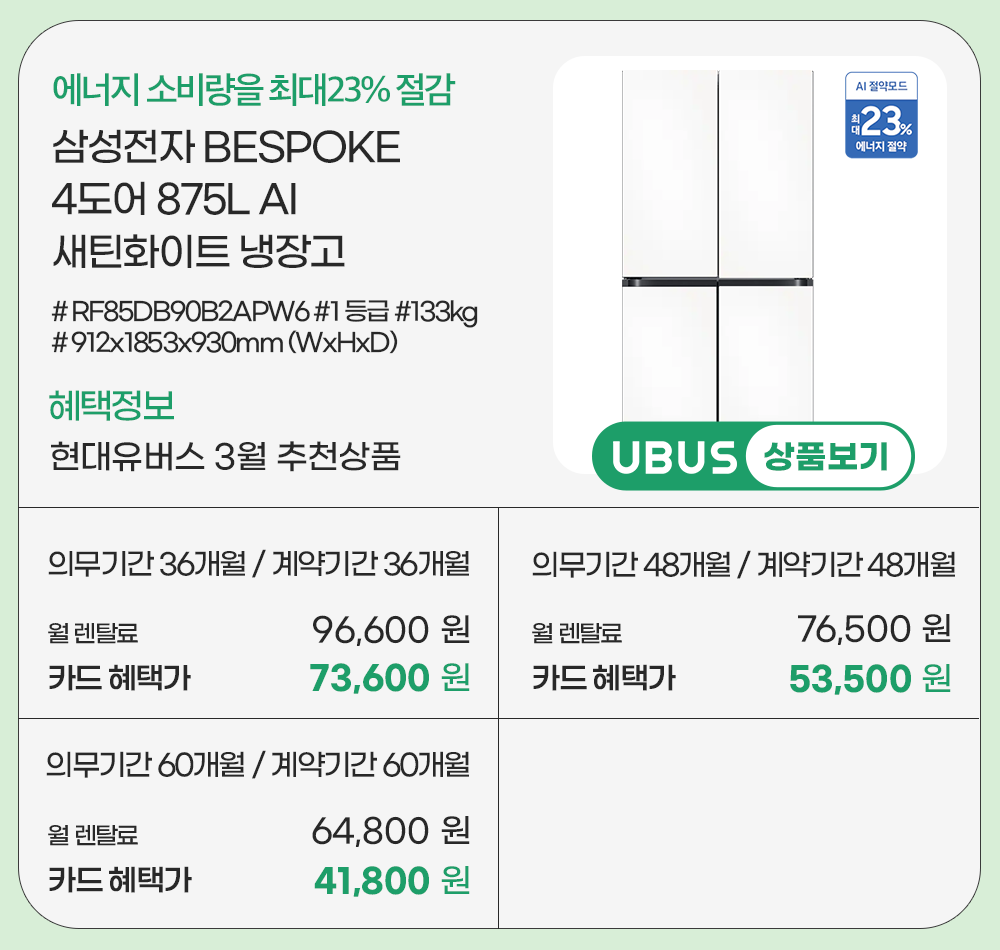The image size is (1000, 950).
Task: Choose the 36개월 contract period plan
Action: point(258,565)
